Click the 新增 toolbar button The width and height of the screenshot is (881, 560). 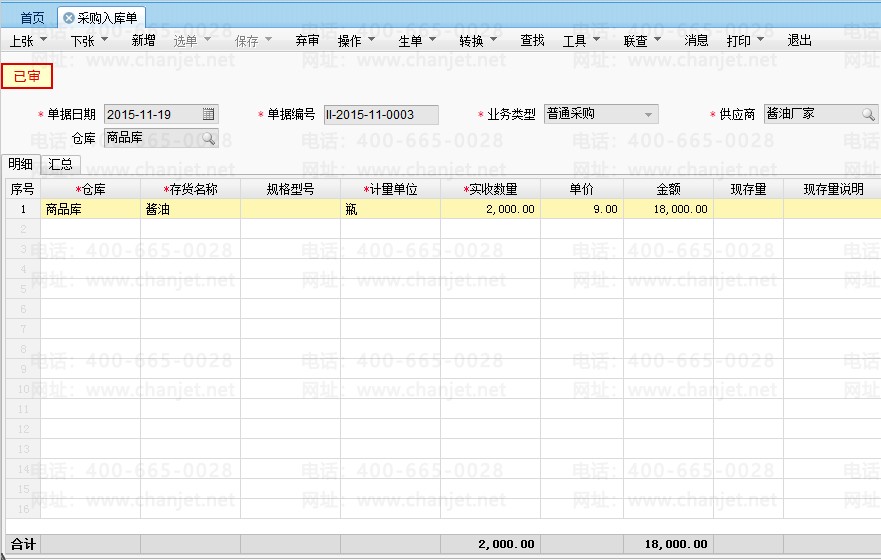143,40
